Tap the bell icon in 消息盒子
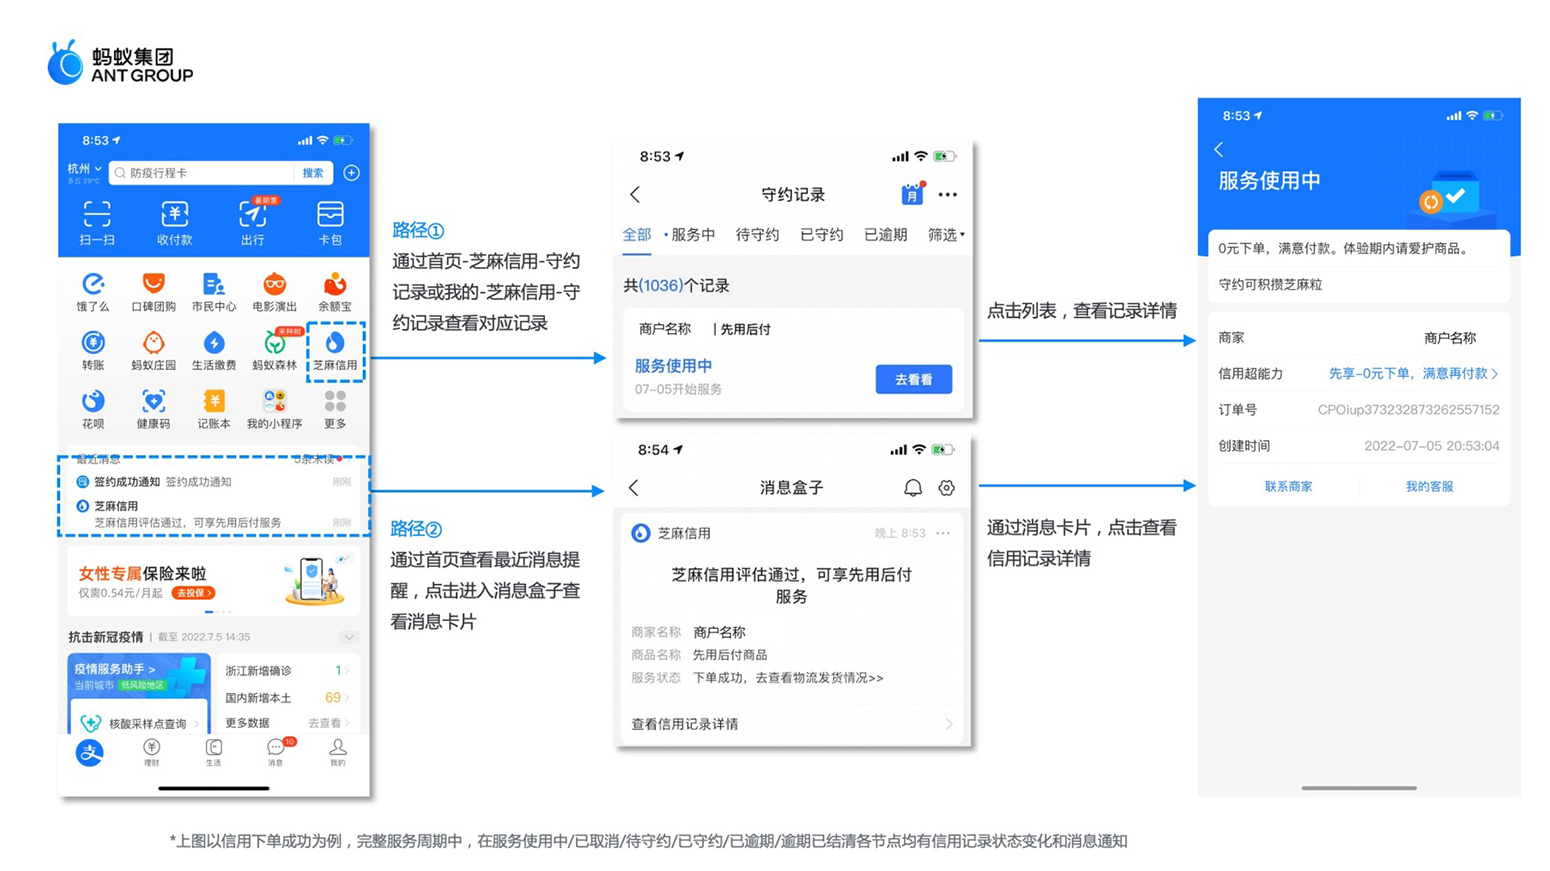 (913, 488)
